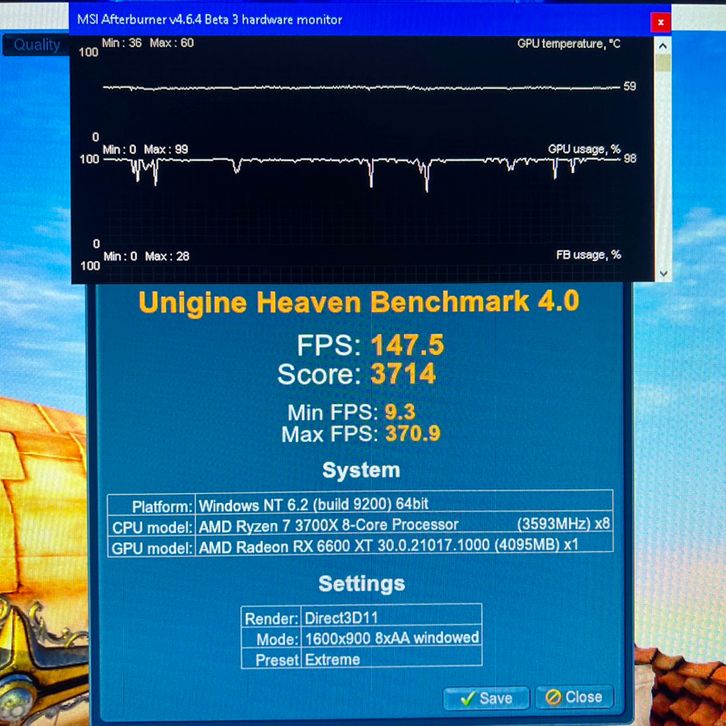Click the Save button in benchmark results
The image size is (726, 726).
486,697
